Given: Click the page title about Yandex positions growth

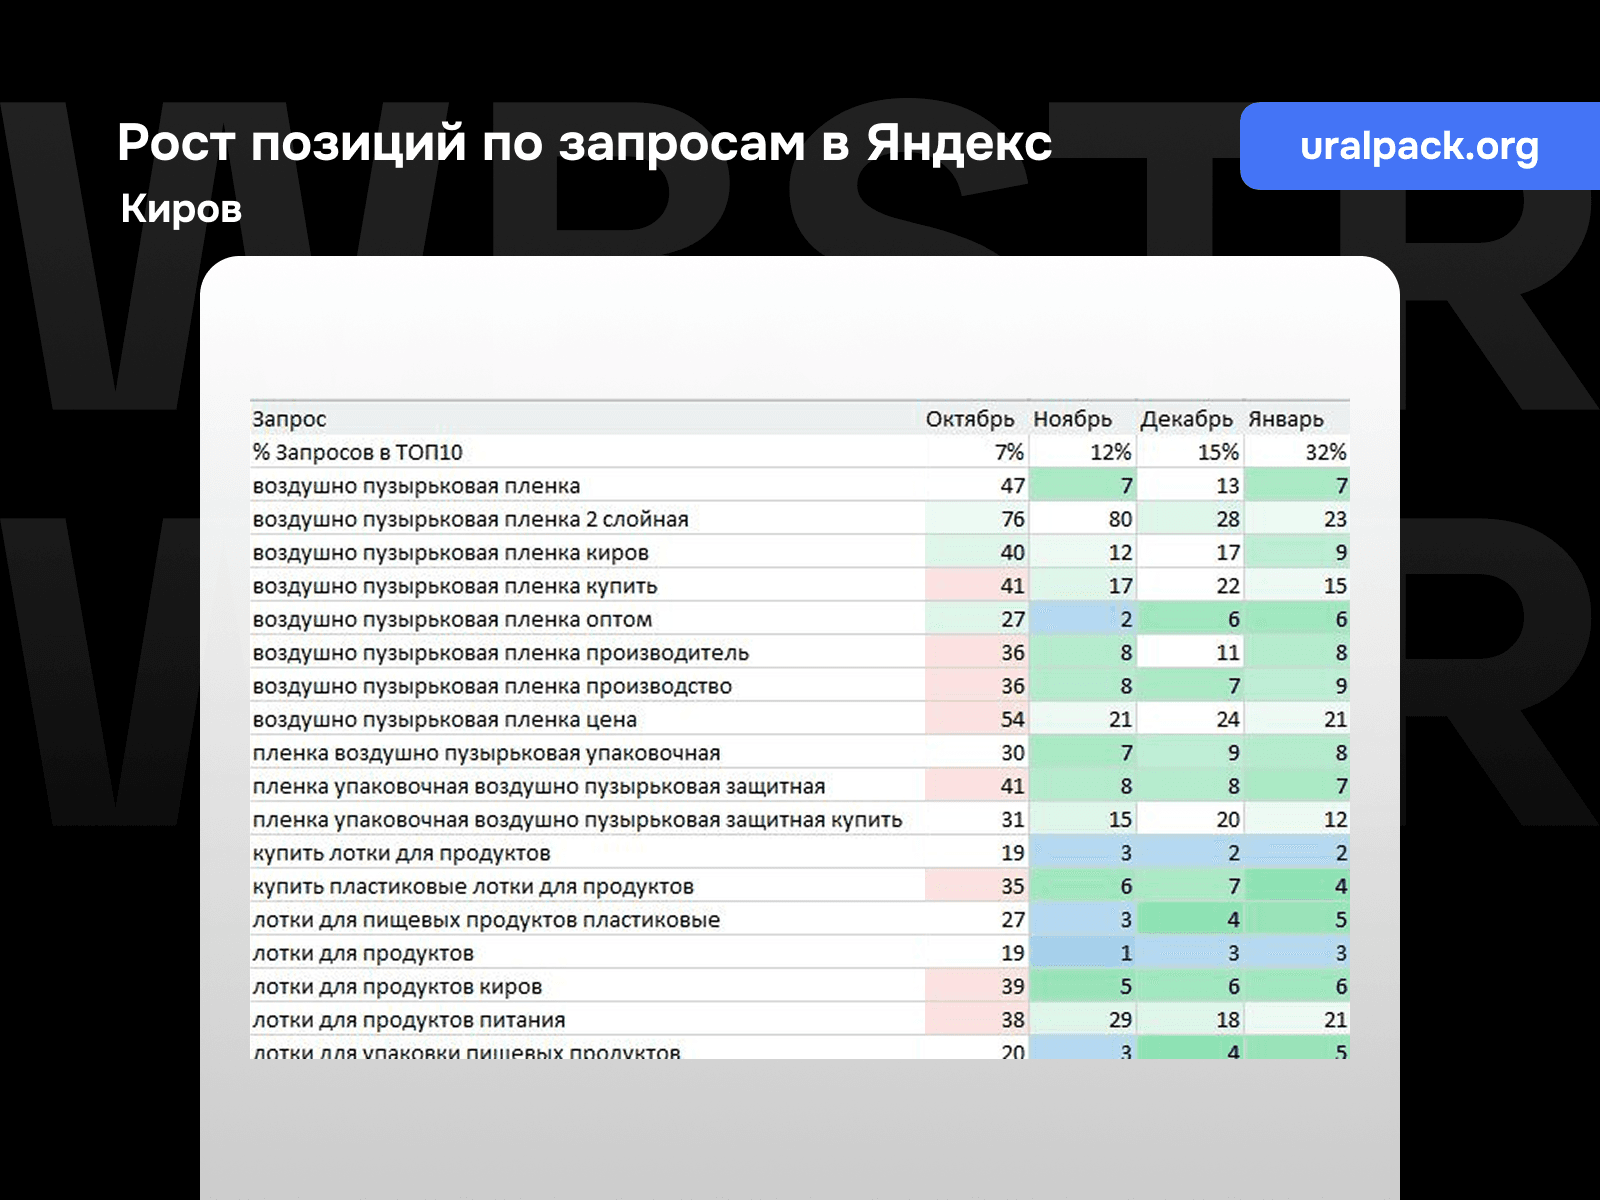Looking at the screenshot, I should pyautogui.click(x=585, y=144).
